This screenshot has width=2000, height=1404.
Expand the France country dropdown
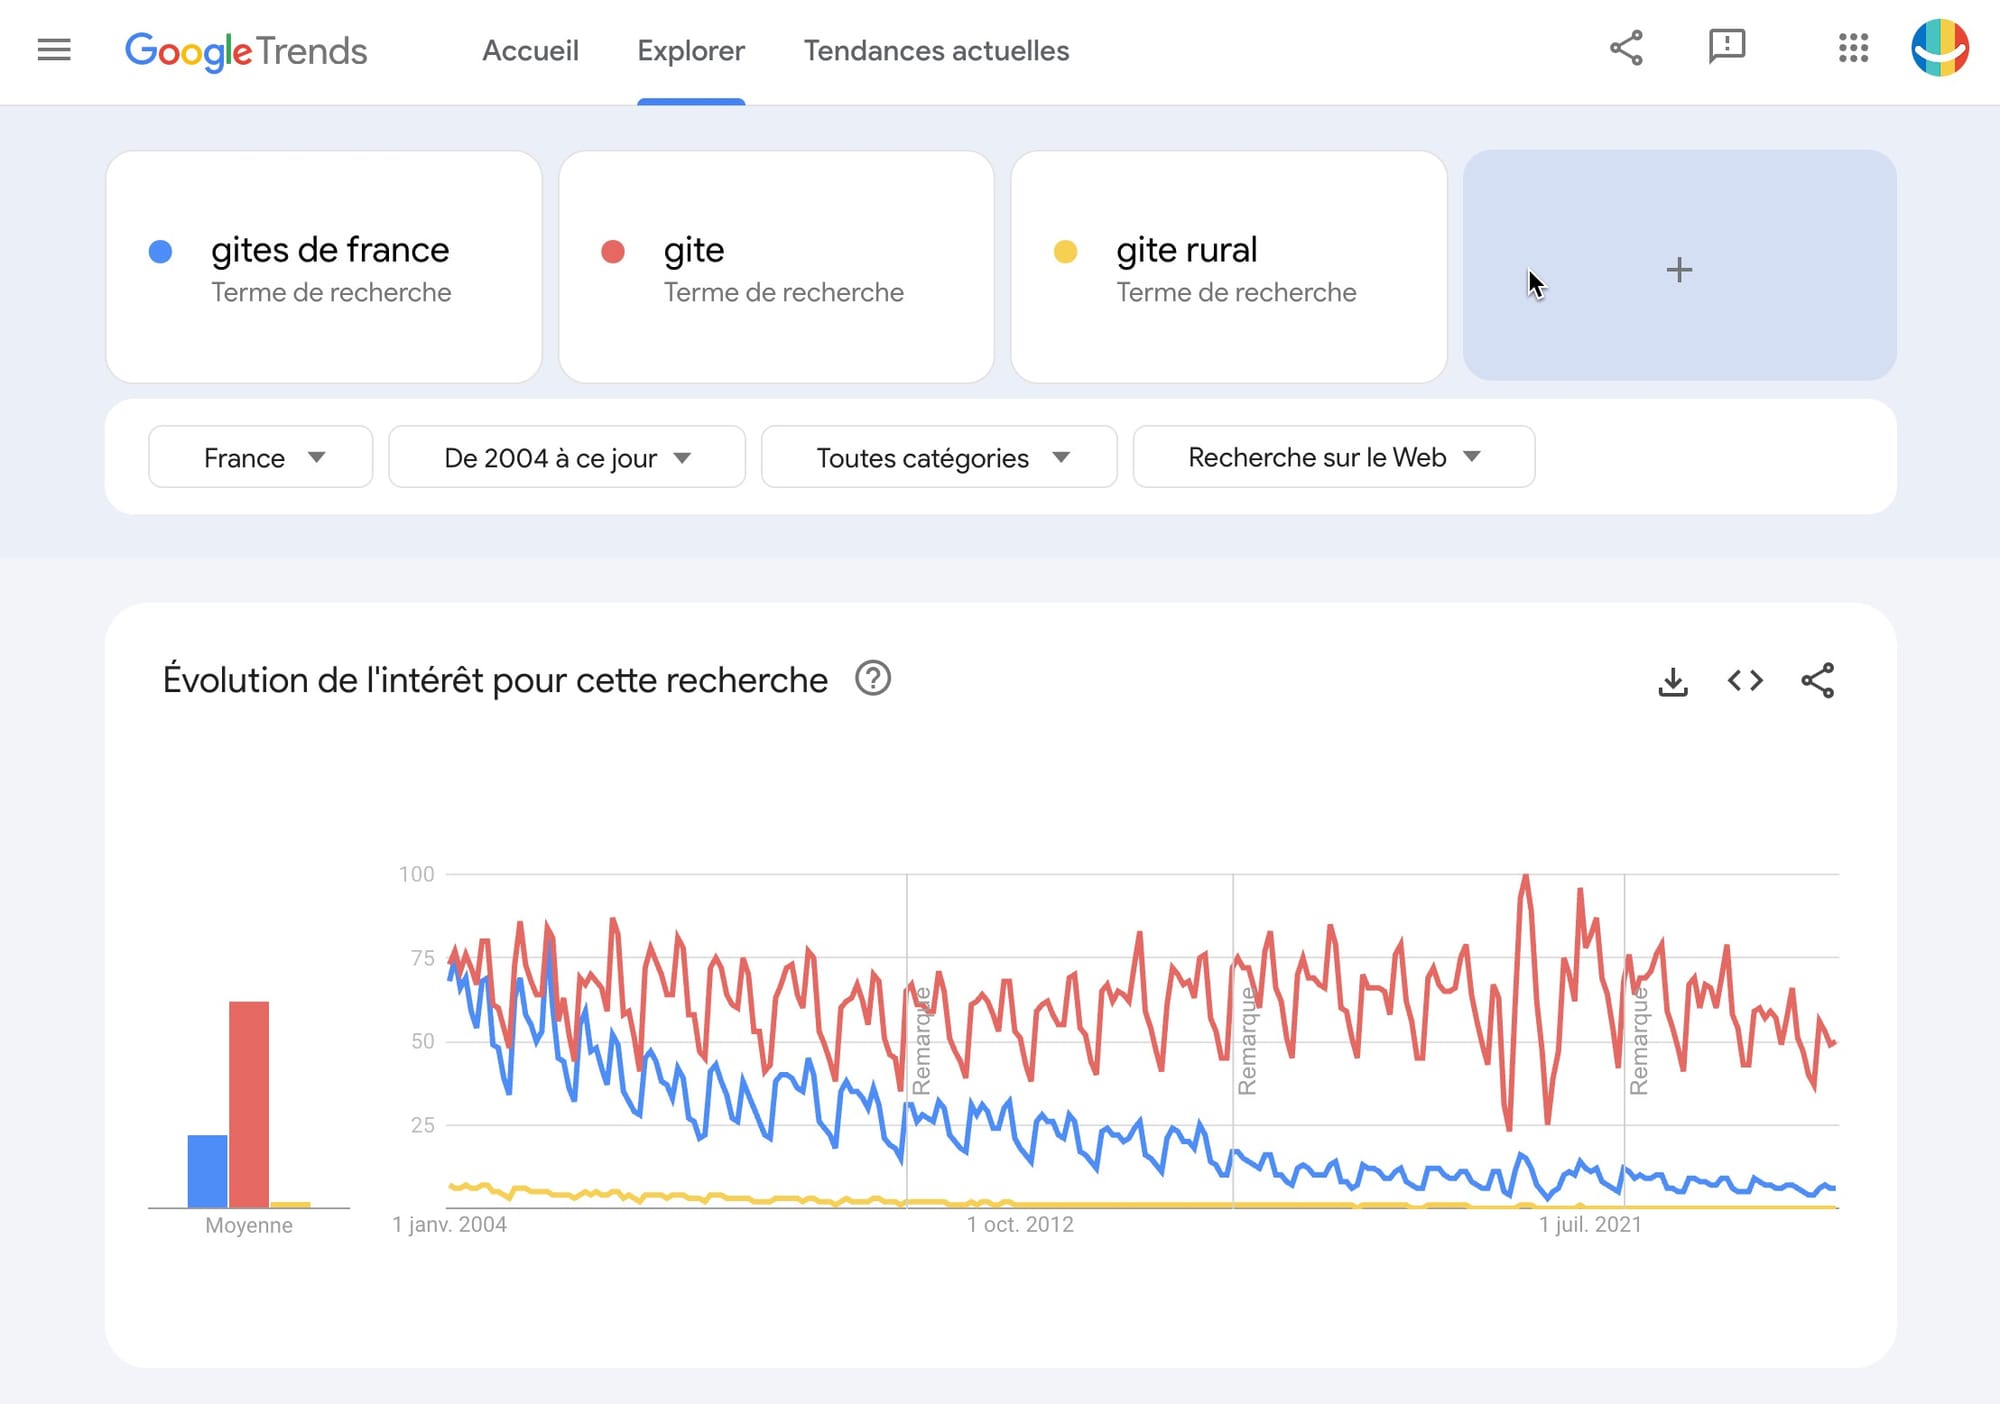point(260,457)
